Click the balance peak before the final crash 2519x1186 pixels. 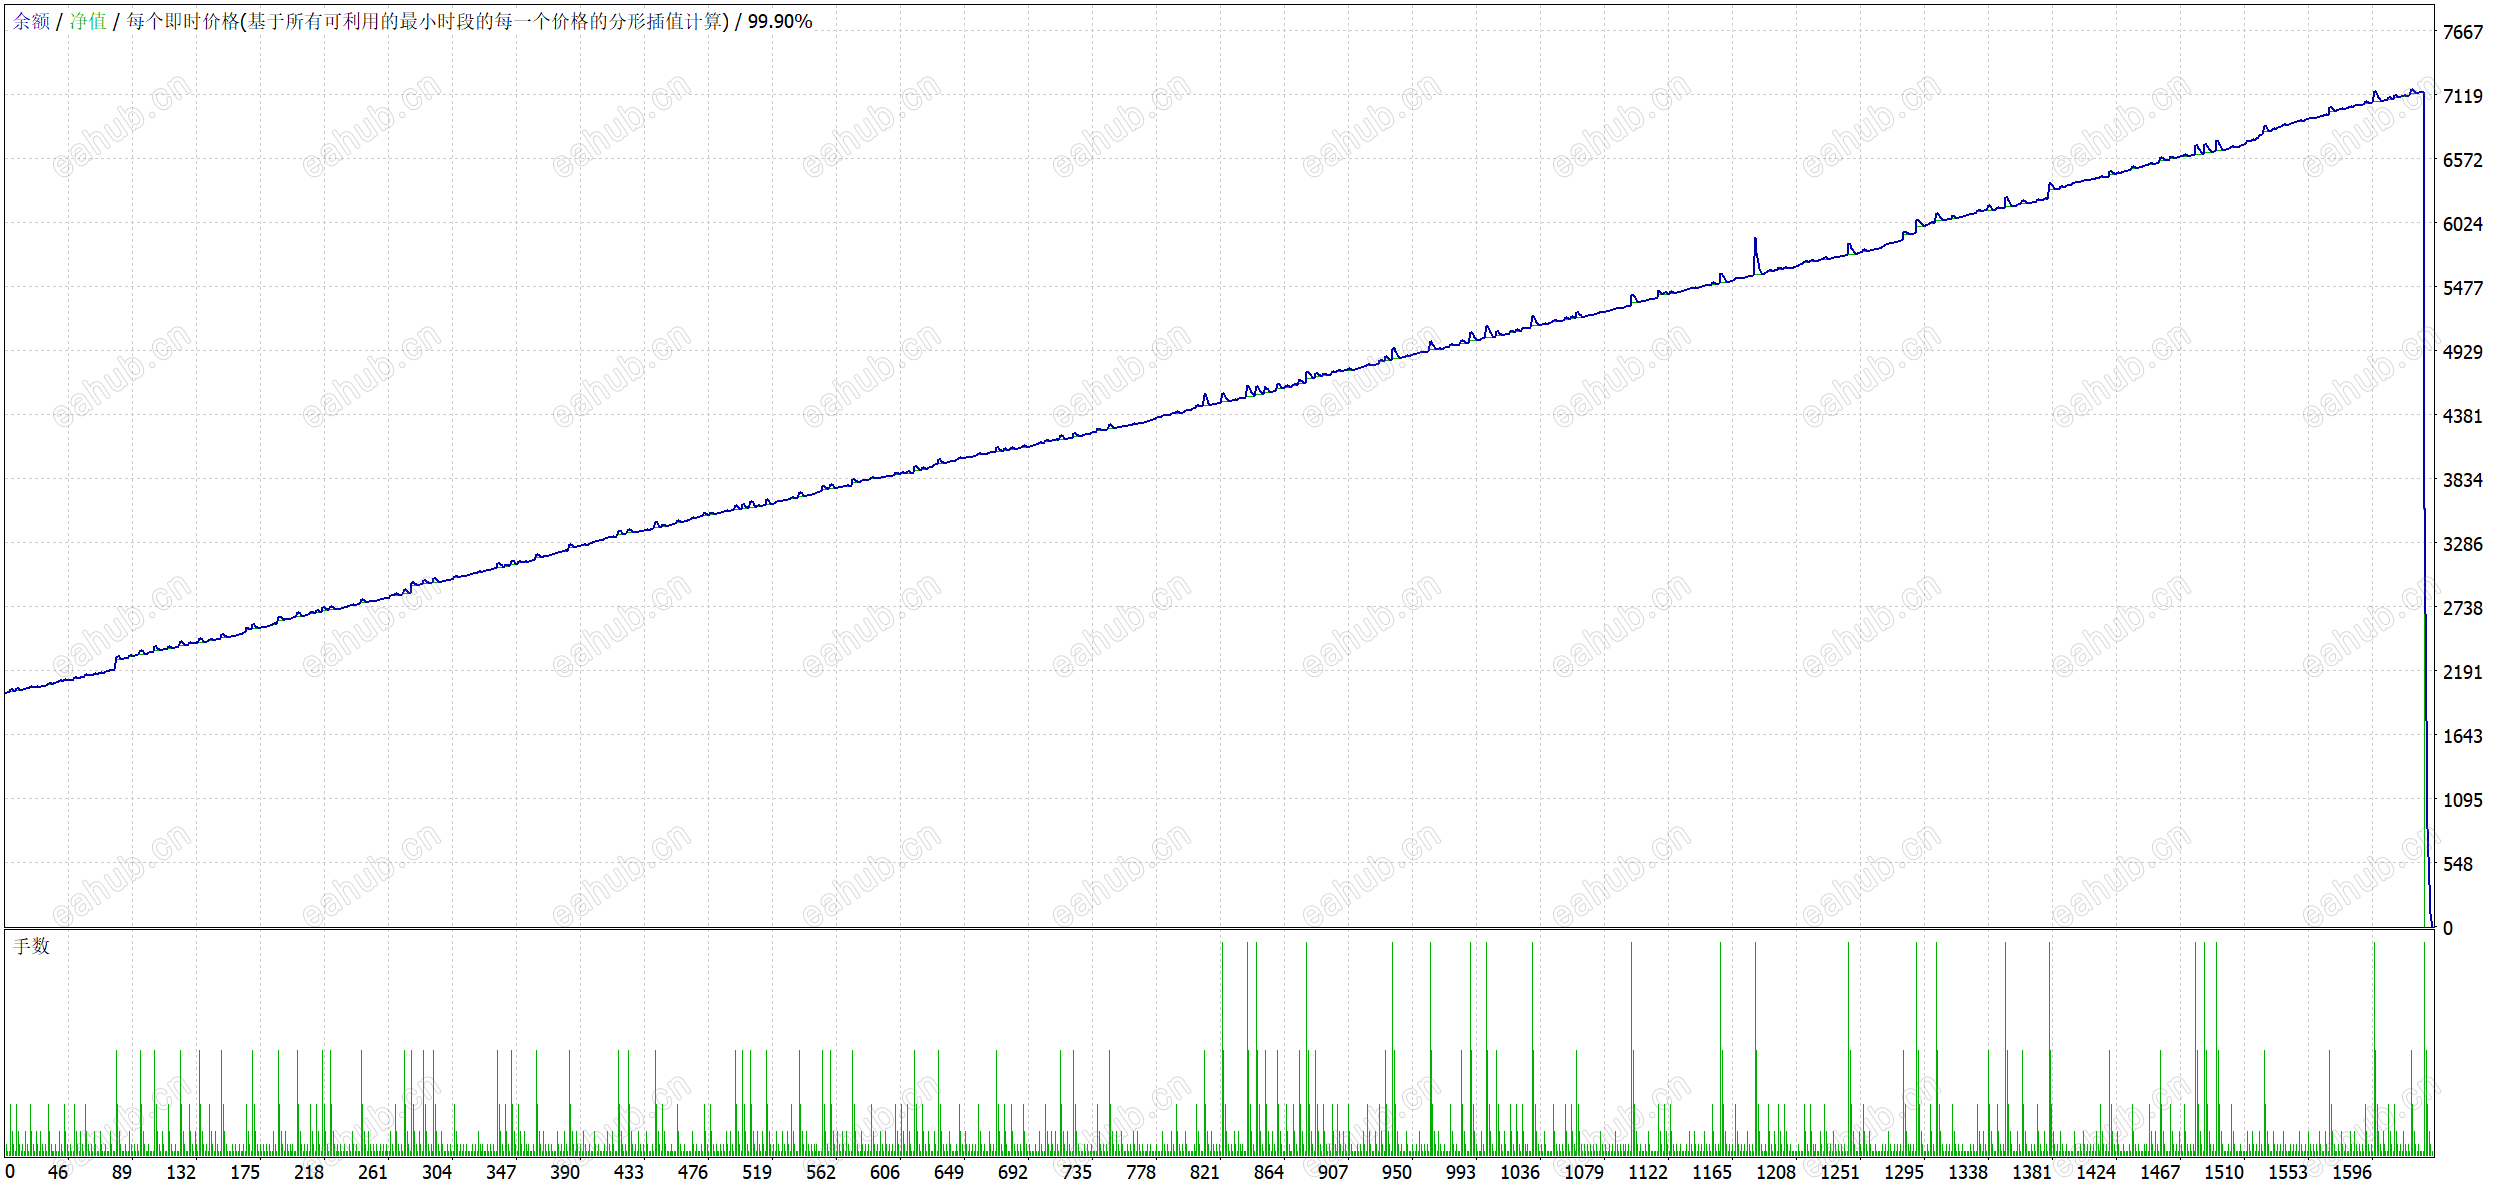2413,92
